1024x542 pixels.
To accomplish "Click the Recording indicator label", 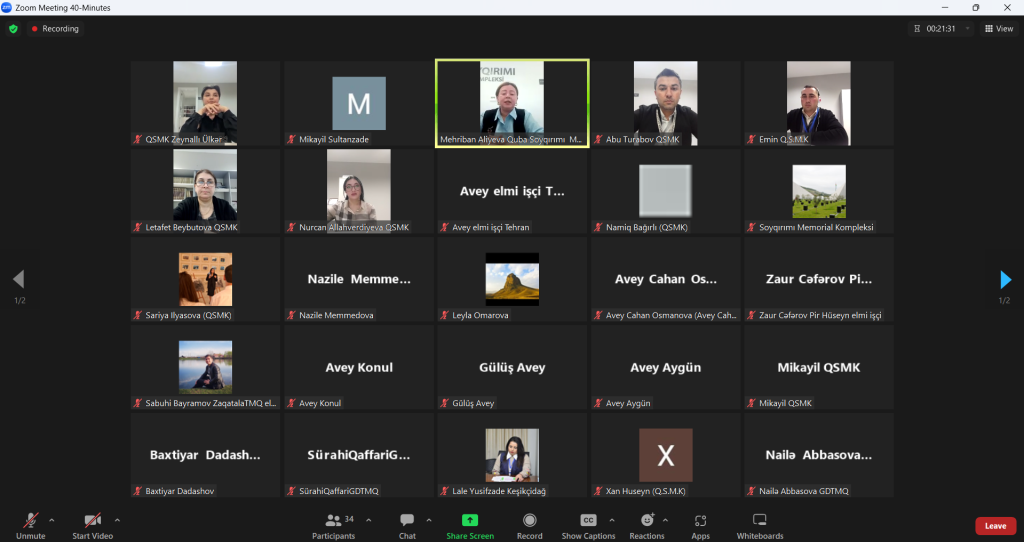I will coord(56,29).
